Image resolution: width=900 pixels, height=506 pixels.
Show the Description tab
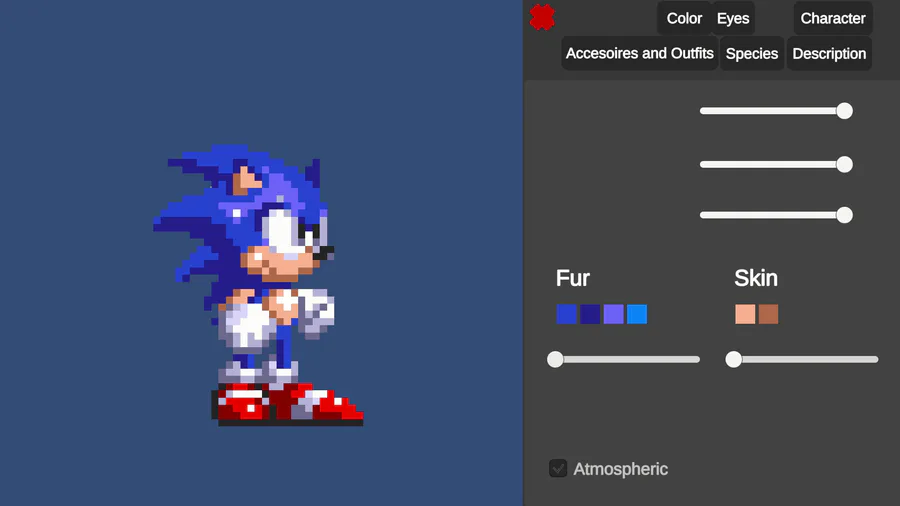(x=829, y=53)
